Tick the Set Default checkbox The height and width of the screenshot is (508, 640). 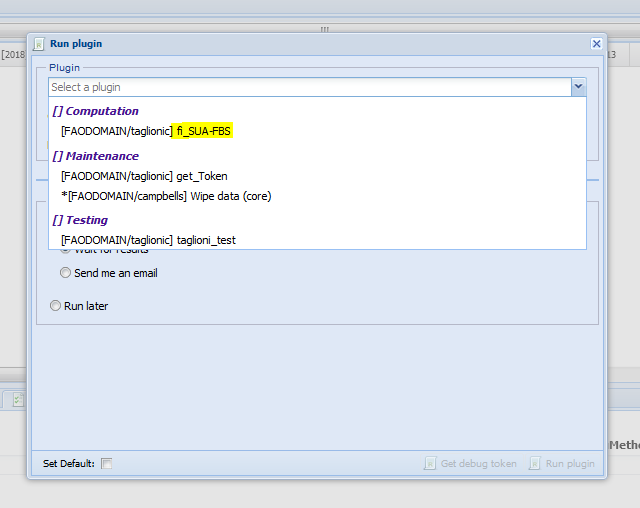107,464
